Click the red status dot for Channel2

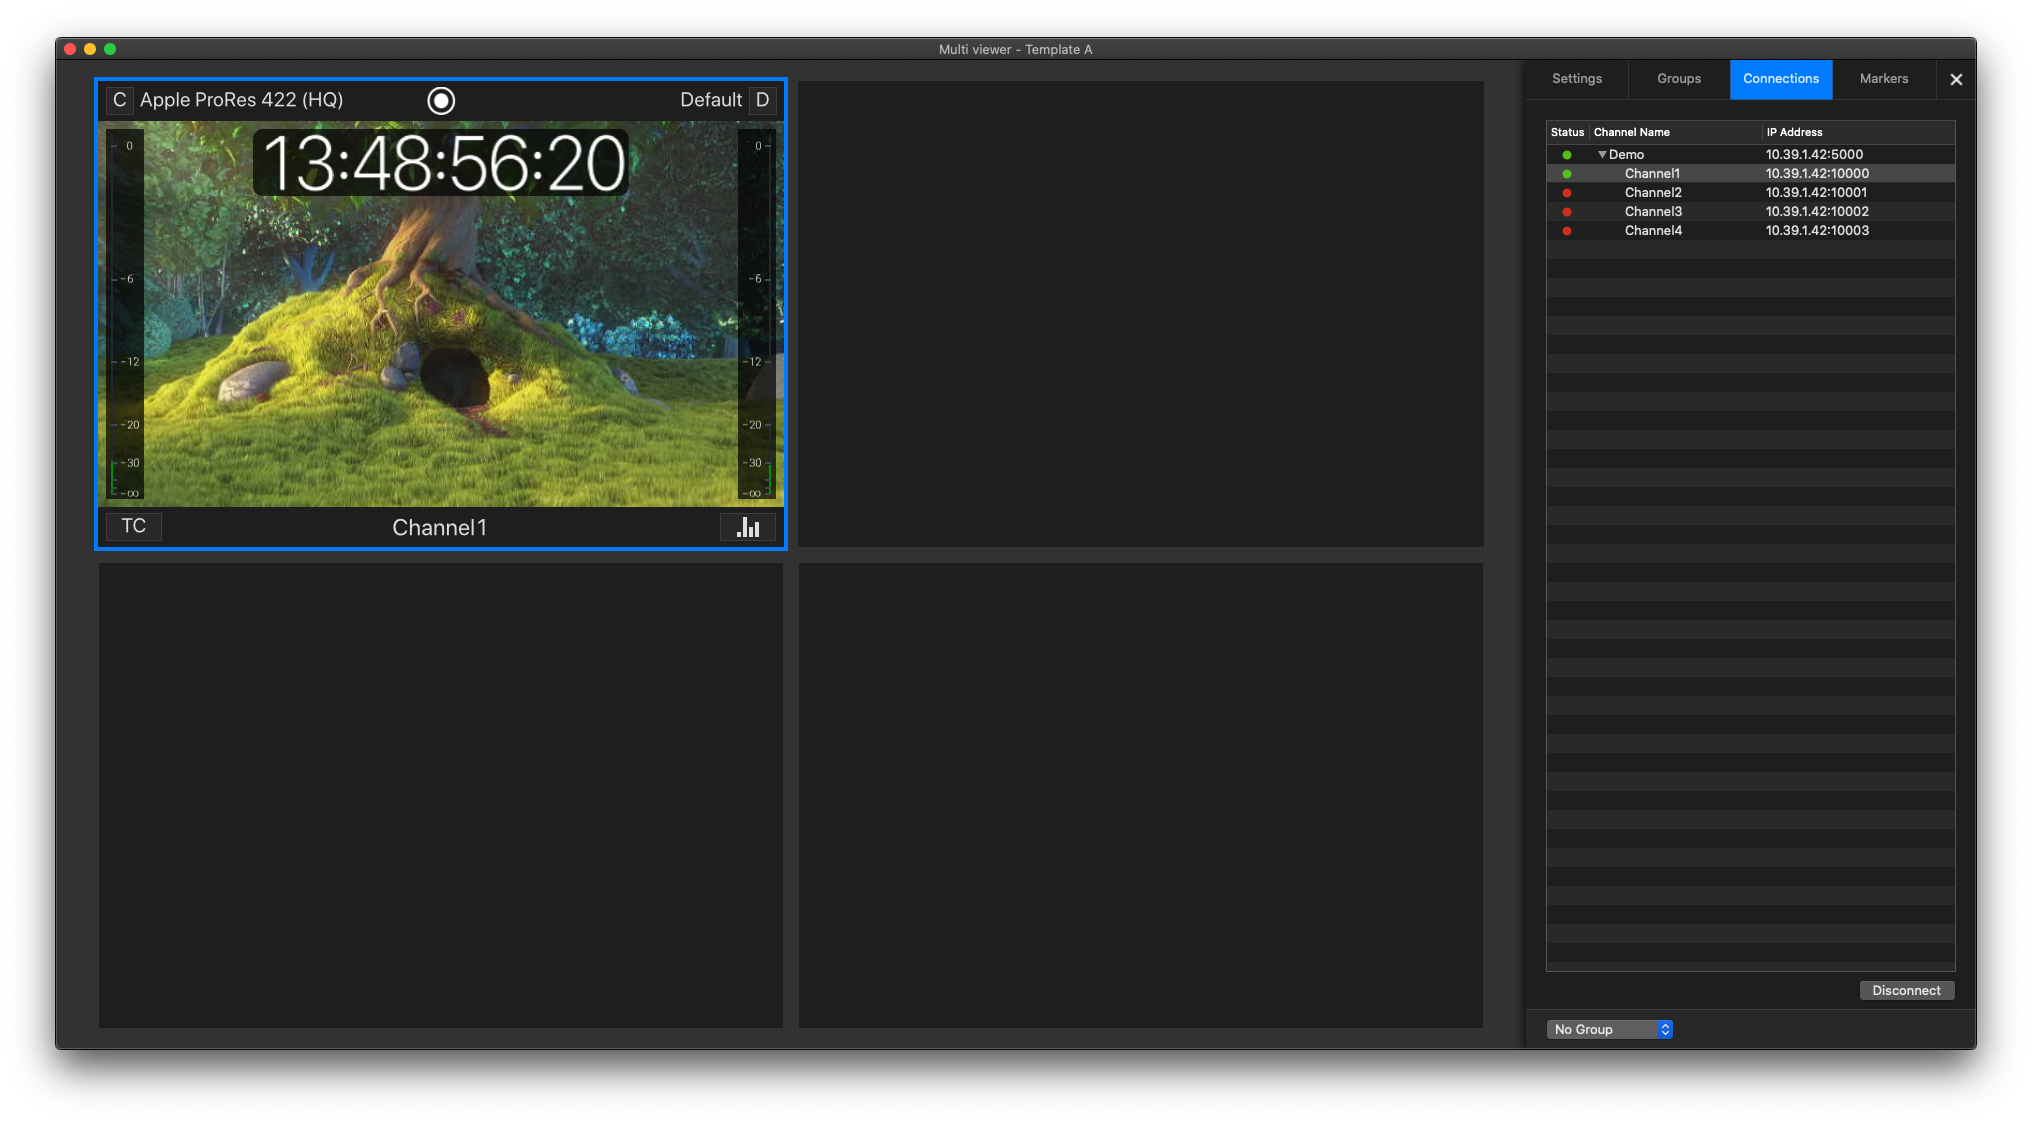[1567, 193]
